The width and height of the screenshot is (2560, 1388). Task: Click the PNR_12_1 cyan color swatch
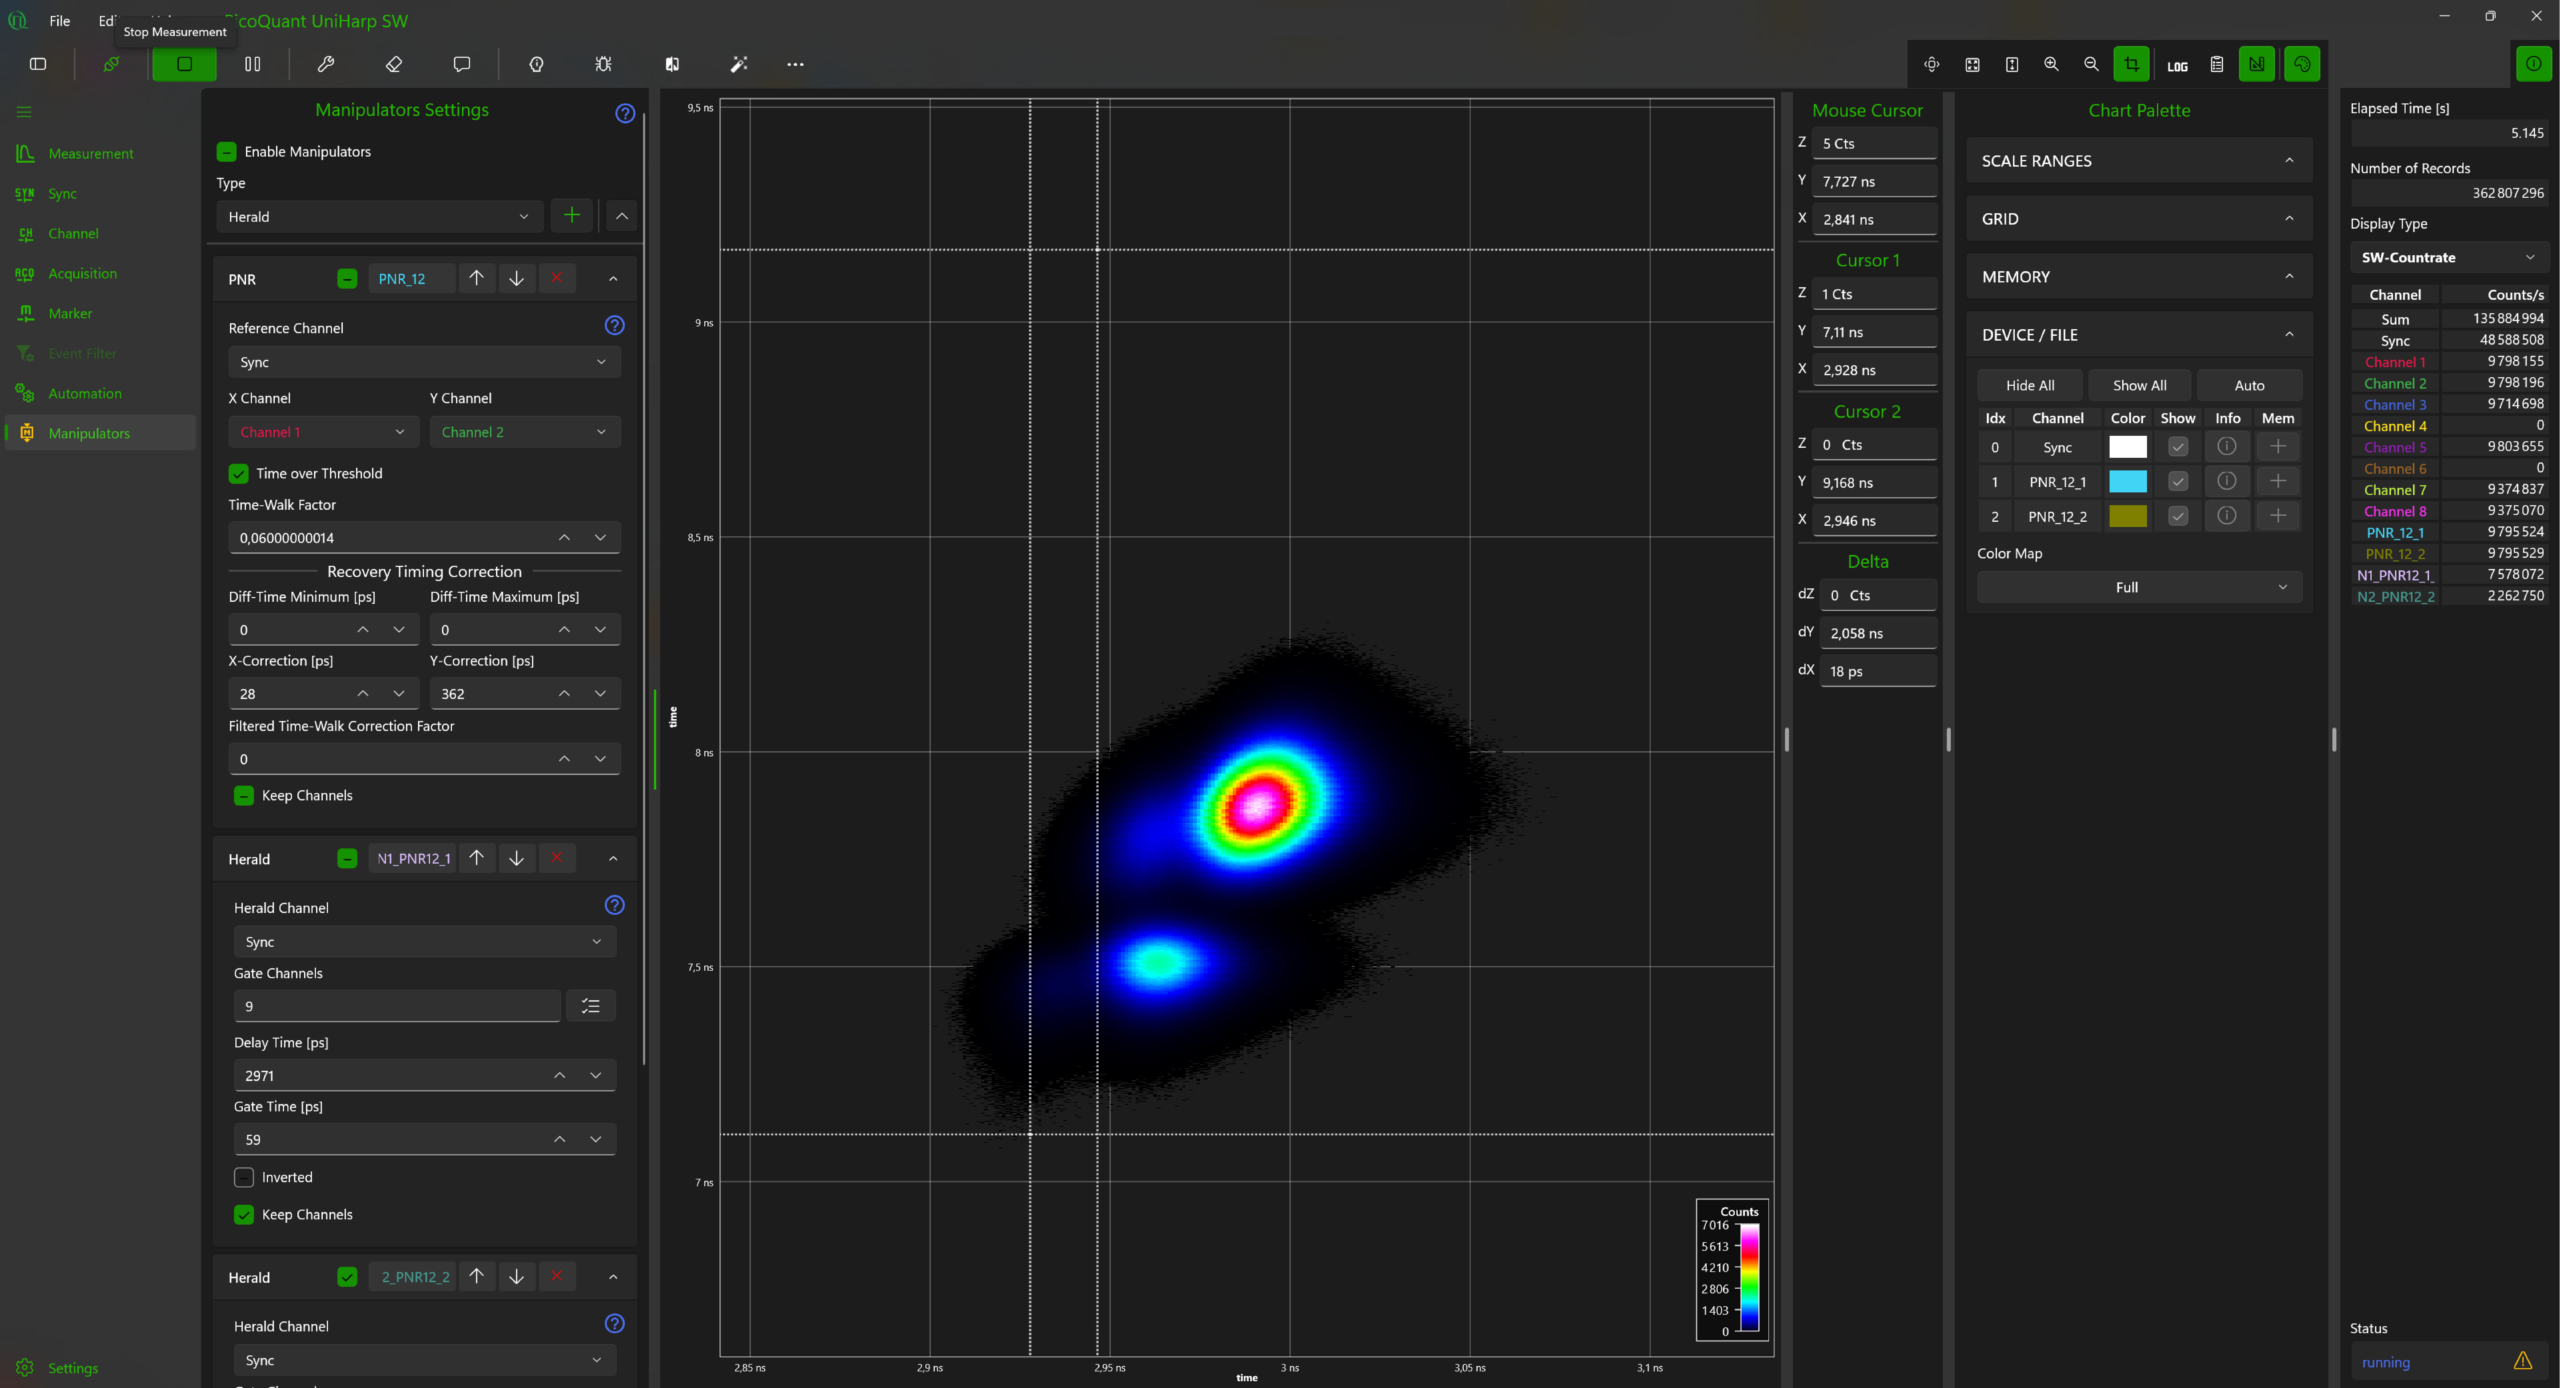pos(2127,482)
